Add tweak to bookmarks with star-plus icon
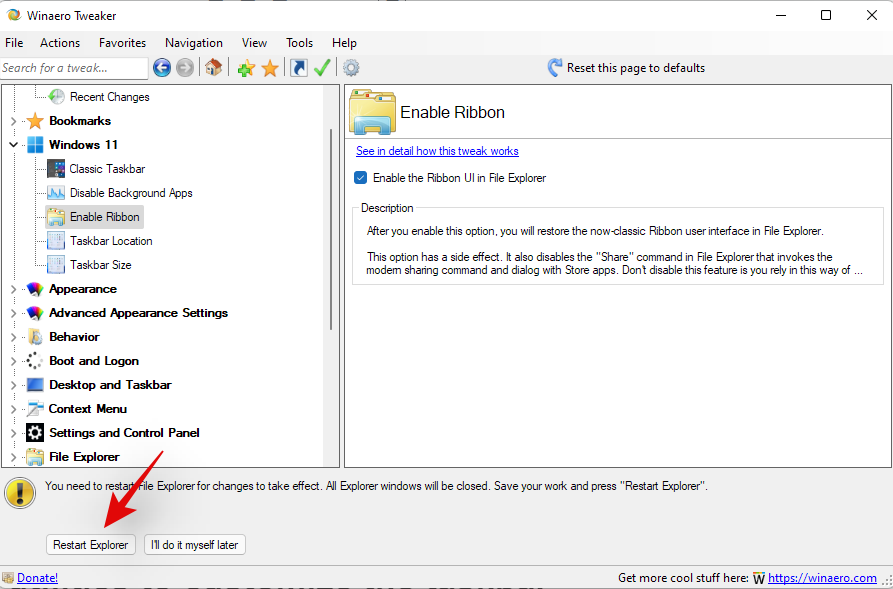893x589 pixels. [x=246, y=68]
